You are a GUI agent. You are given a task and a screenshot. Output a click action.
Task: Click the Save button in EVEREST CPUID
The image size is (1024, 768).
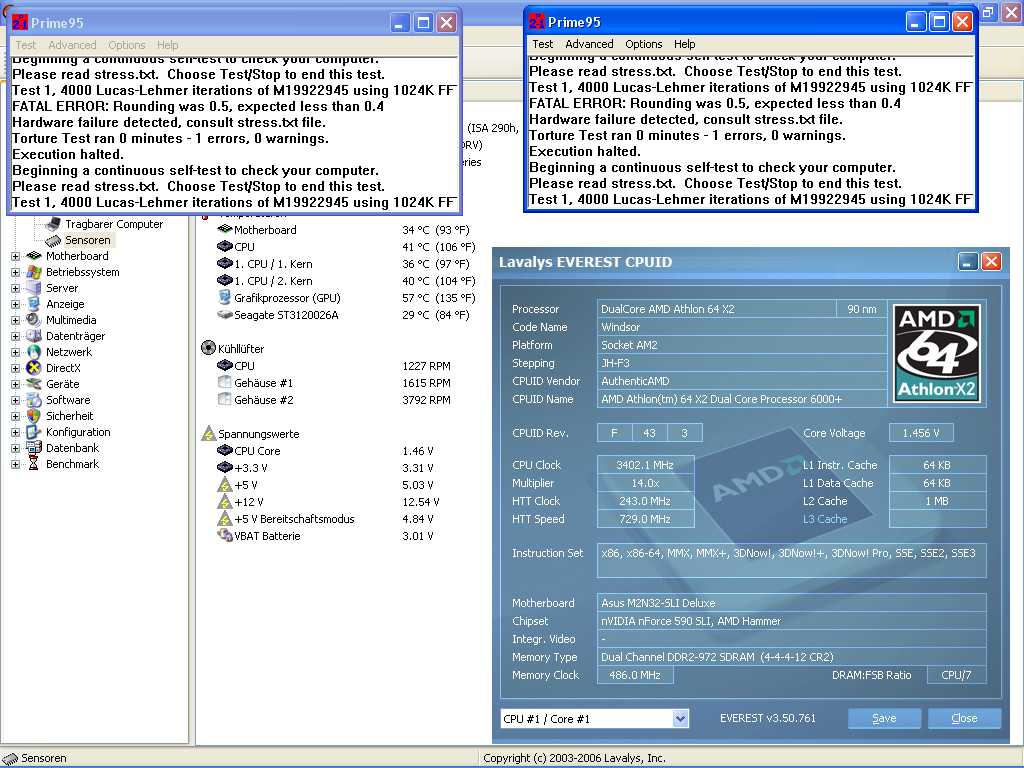884,718
